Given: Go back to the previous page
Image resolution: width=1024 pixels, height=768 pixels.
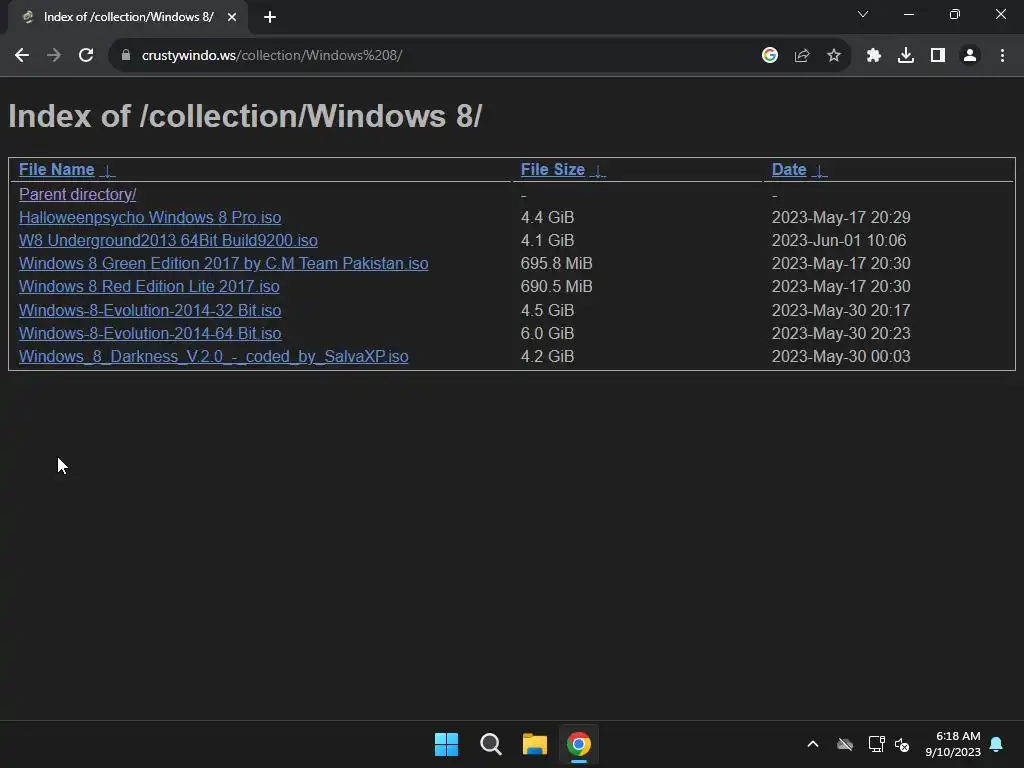Looking at the screenshot, I should [22, 56].
